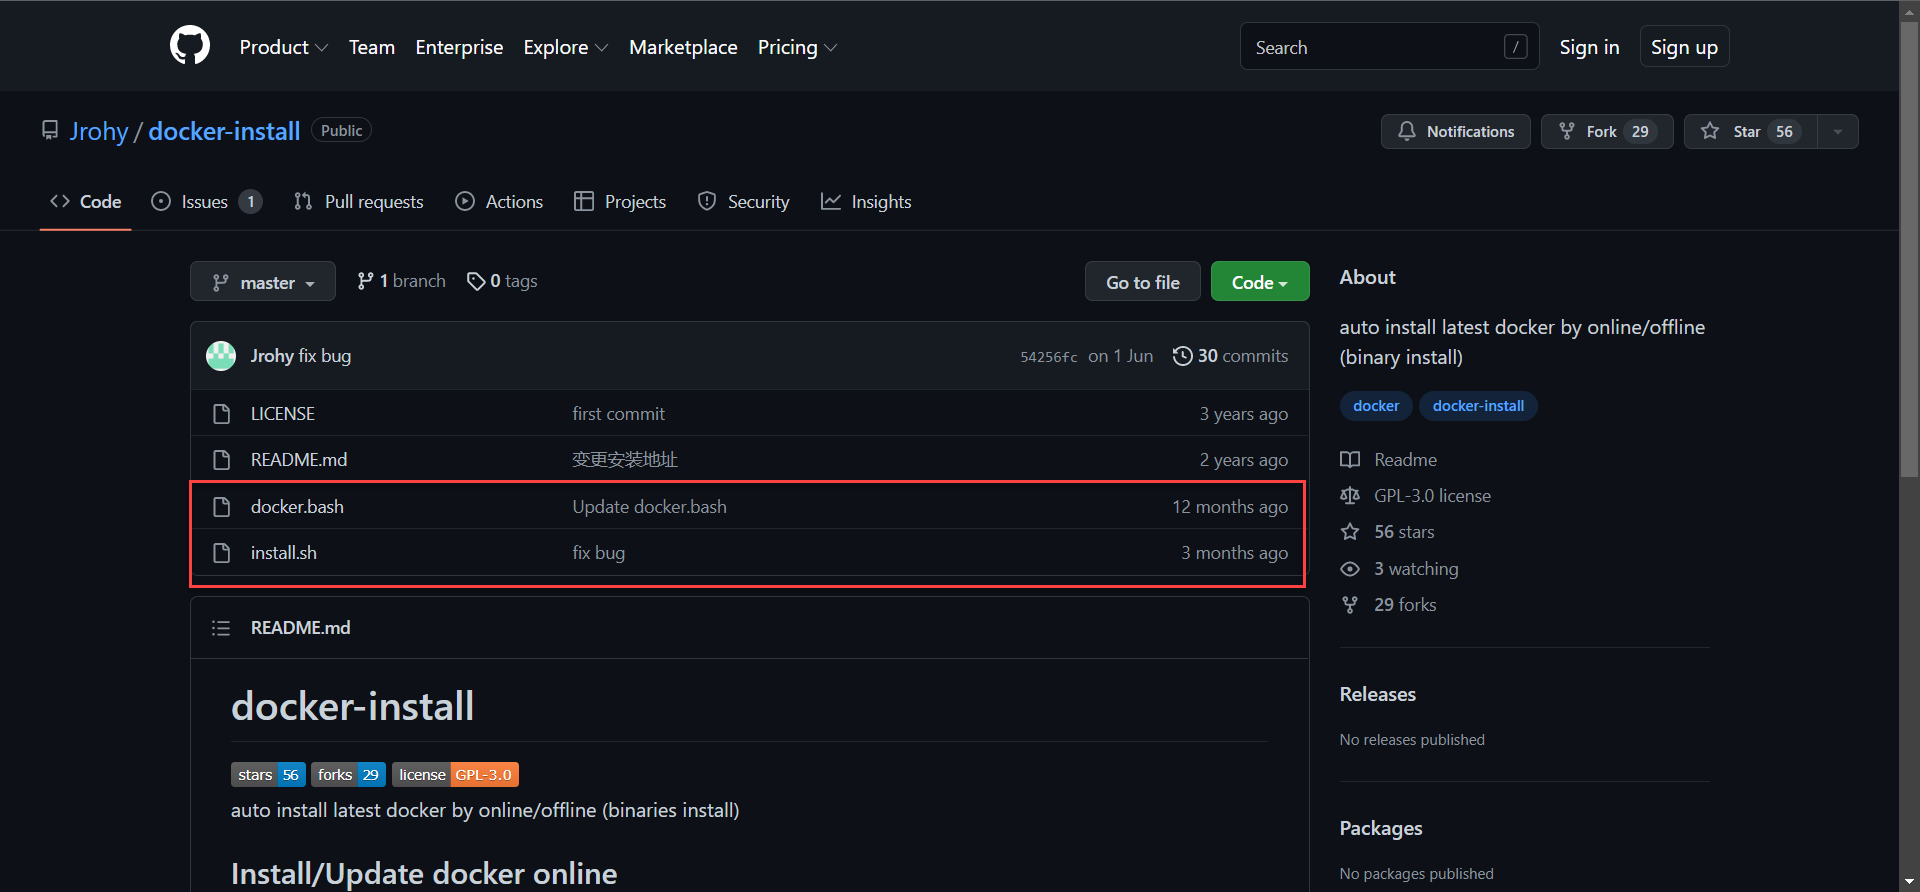Expand the Product menu
This screenshot has height=892, width=1920.
283,47
